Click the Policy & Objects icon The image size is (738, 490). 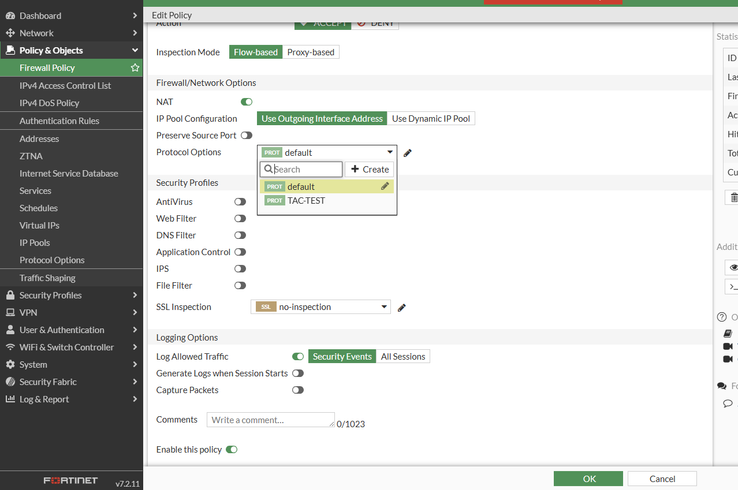(10, 50)
